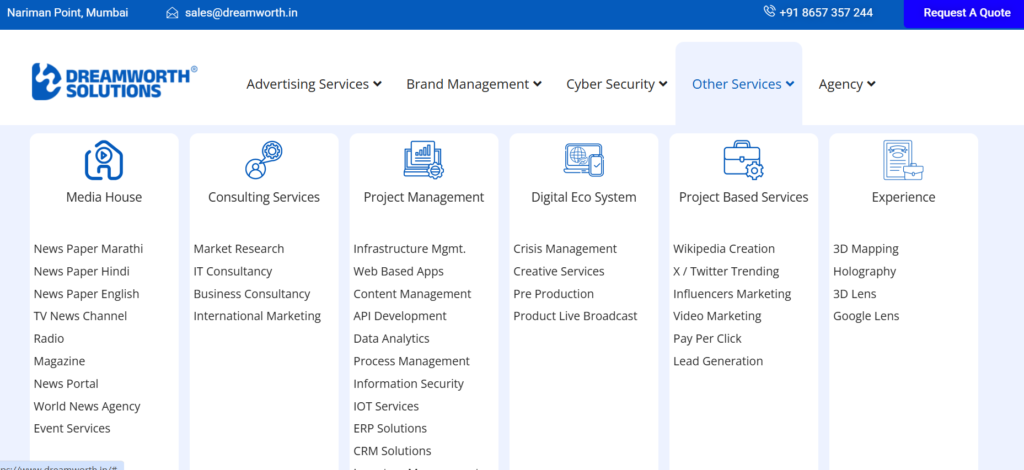This screenshot has width=1024, height=470.
Task: Open the Cyber Security dropdown menu
Action: pyautogui.click(x=616, y=84)
